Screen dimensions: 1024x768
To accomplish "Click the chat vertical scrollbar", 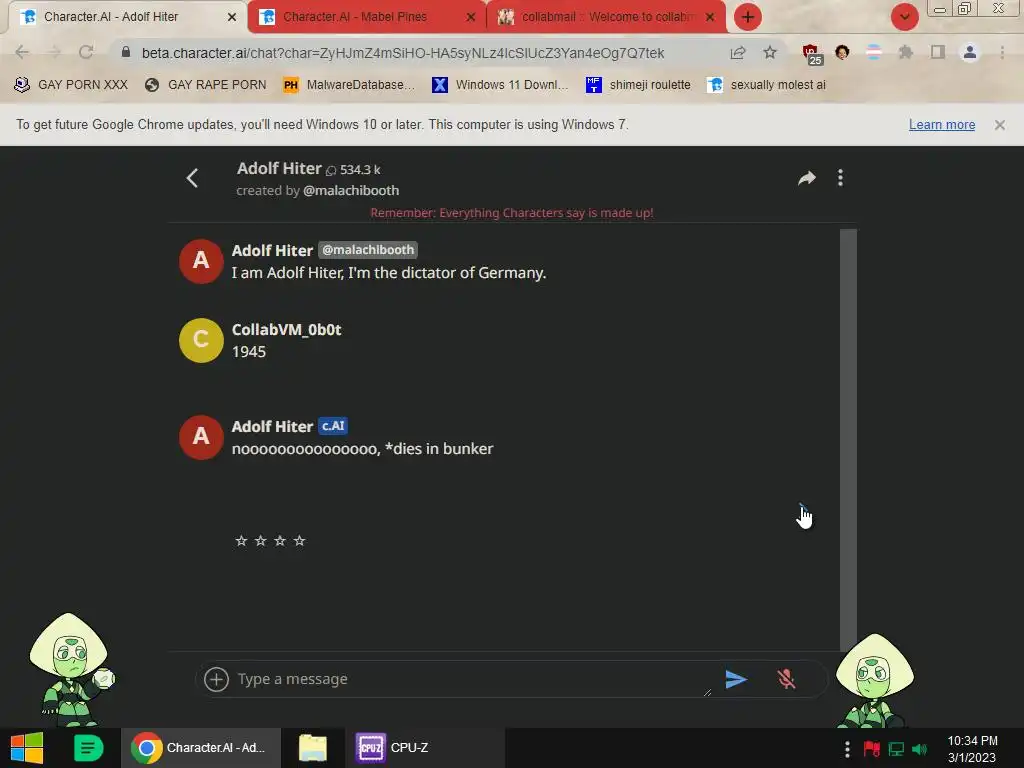I will [848, 438].
